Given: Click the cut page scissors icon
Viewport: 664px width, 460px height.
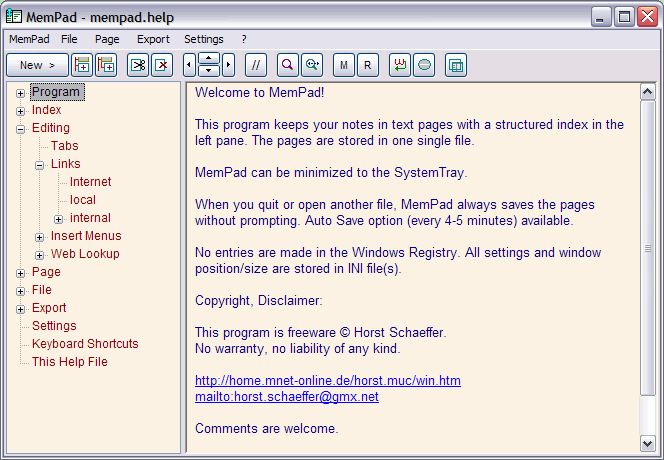Looking at the screenshot, I should [138, 65].
